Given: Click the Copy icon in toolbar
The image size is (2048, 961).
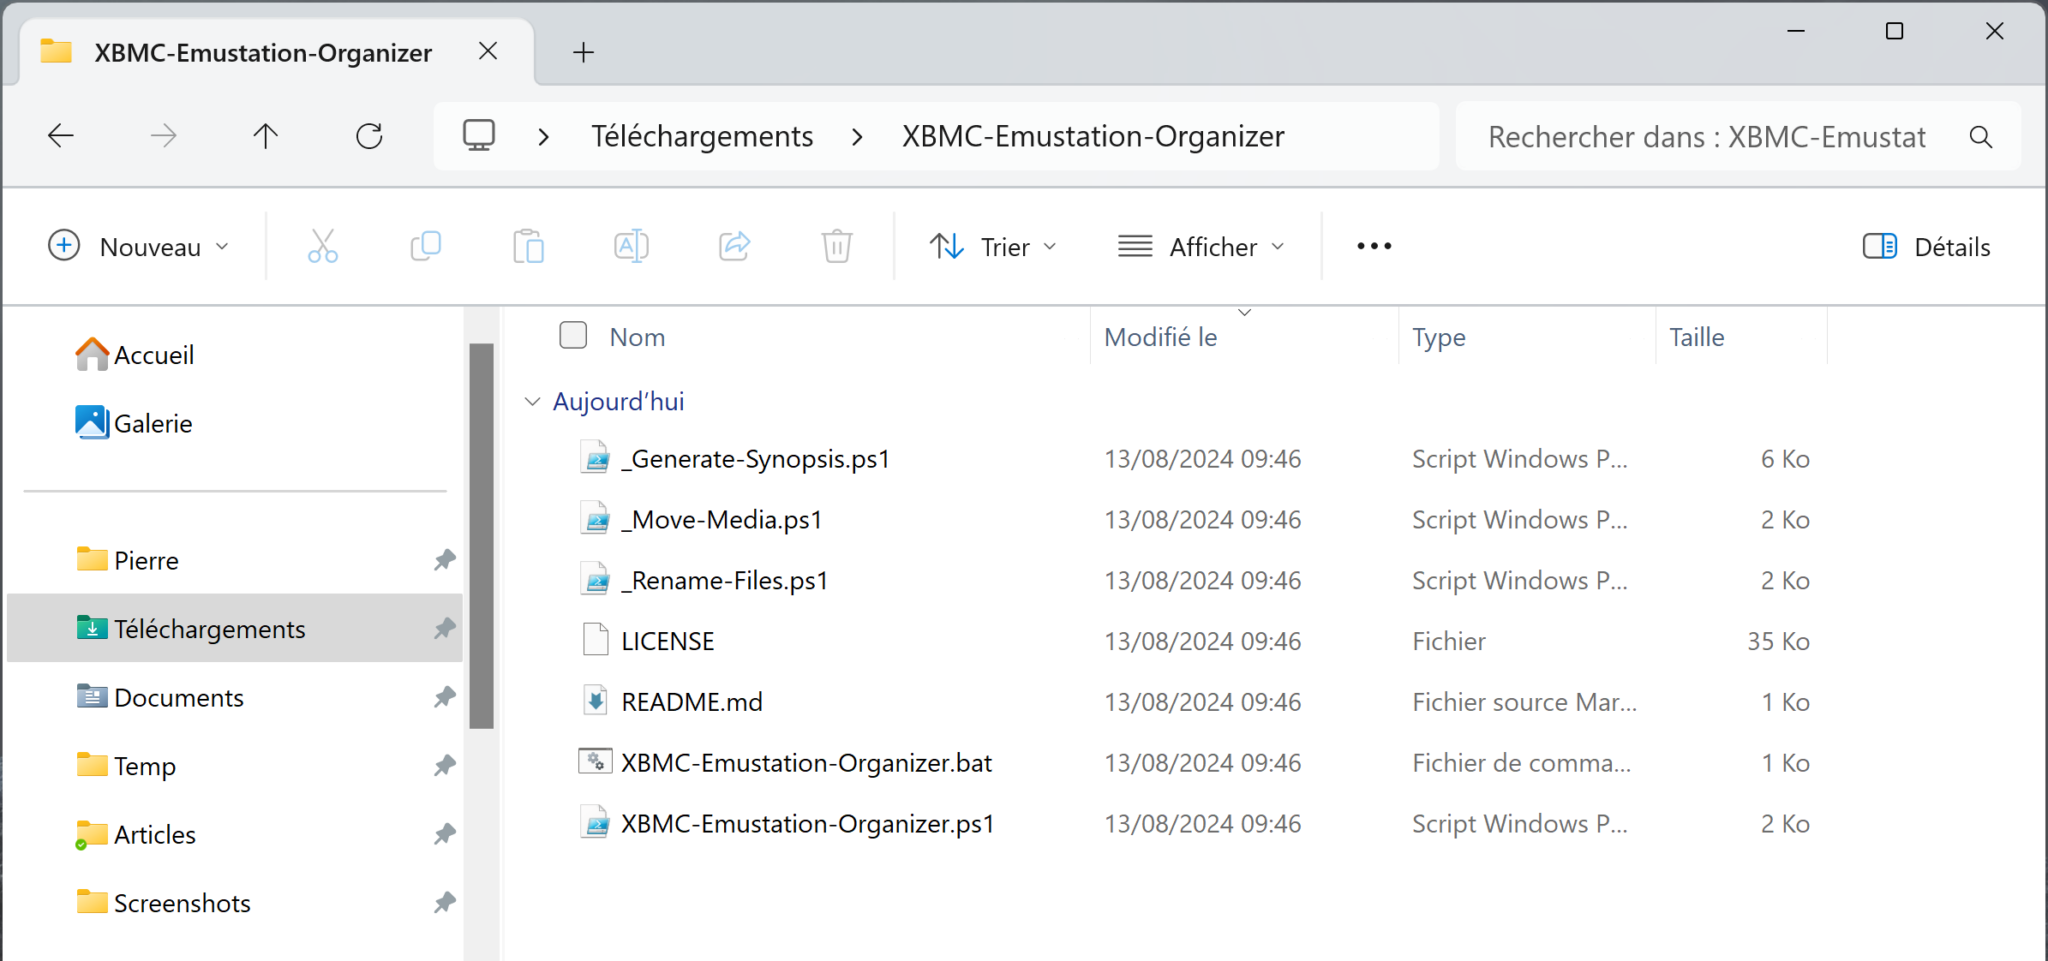Looking at the screenshot, I should tap(426, 246).
